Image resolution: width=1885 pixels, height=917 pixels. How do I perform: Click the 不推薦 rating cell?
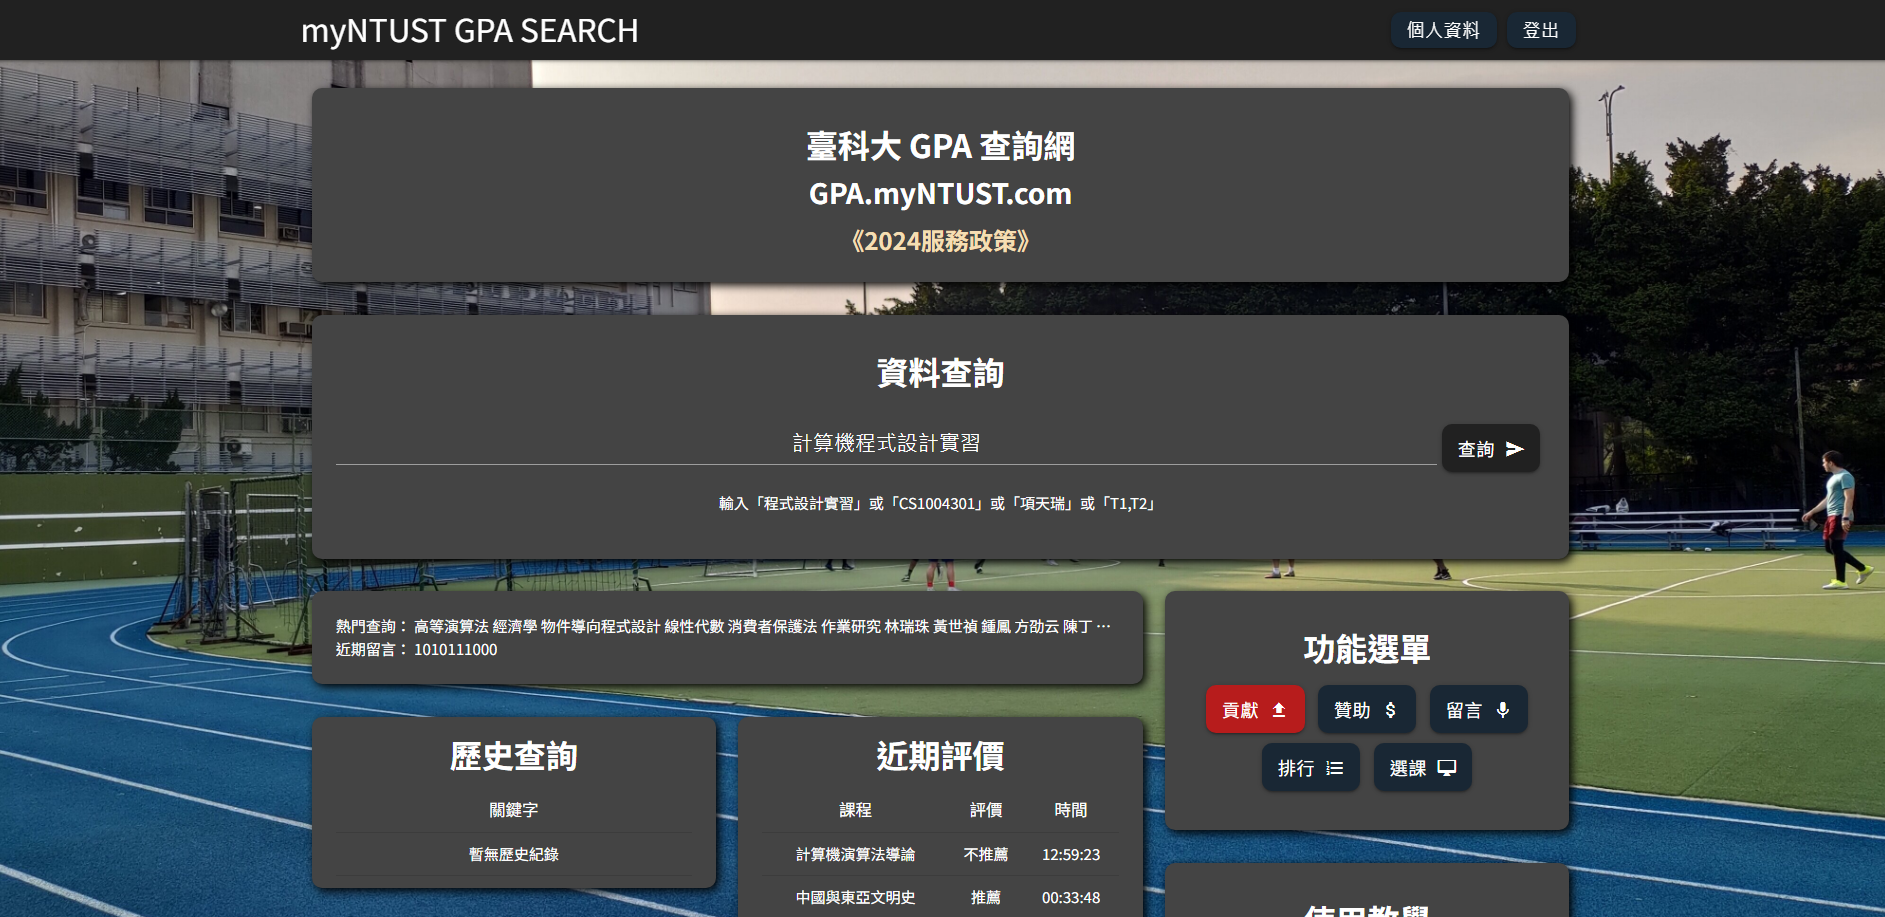point(986,855)
